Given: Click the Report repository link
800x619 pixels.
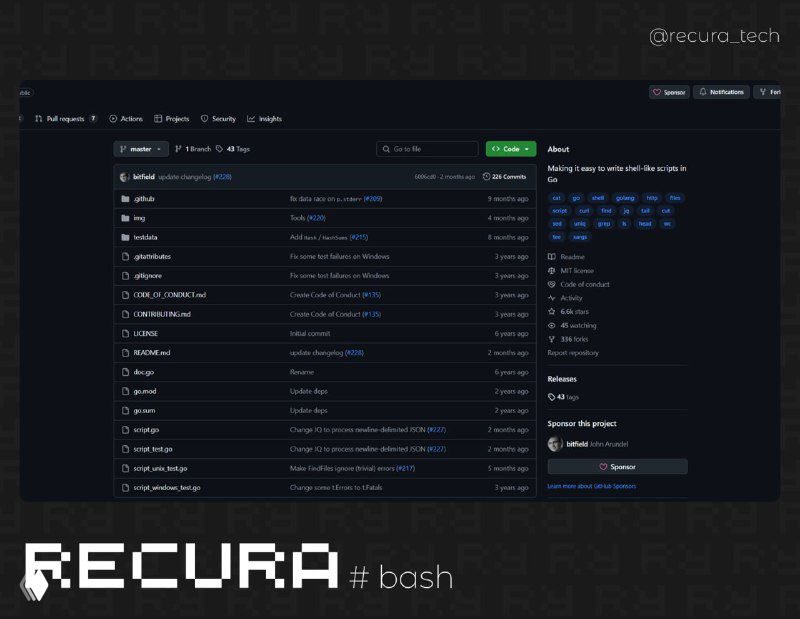Looking at the screenshot, I should pyautogui.click(x=572, y=351).
